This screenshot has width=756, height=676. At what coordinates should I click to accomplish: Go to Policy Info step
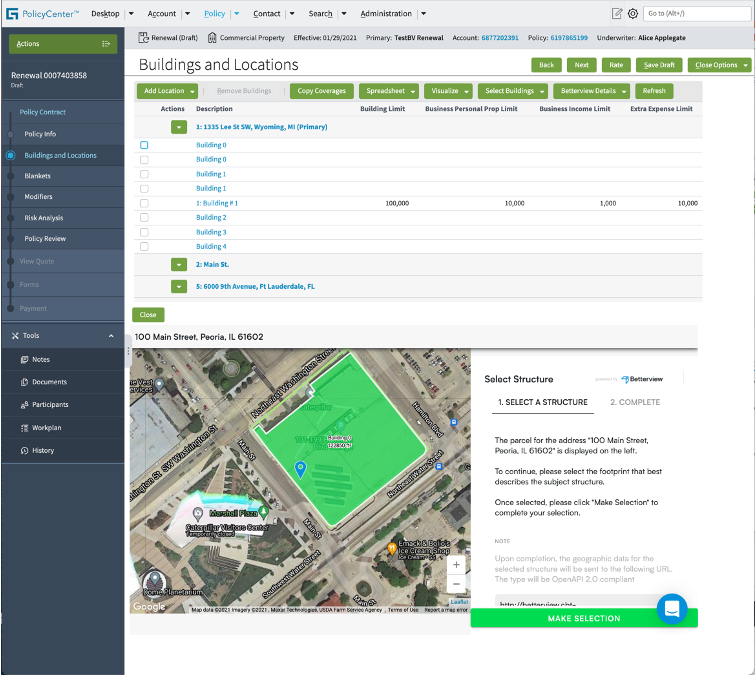pos(40,135)
